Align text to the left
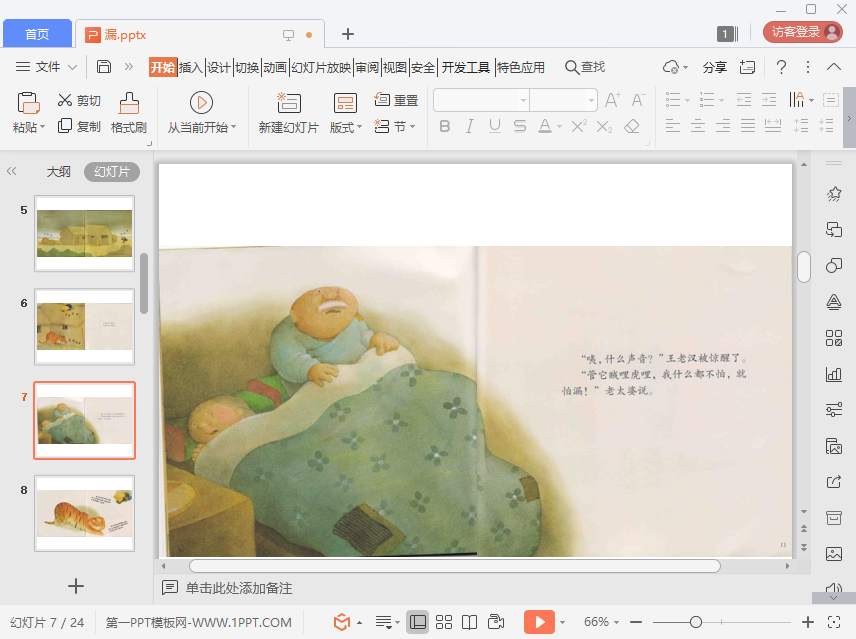 (673, 126)
